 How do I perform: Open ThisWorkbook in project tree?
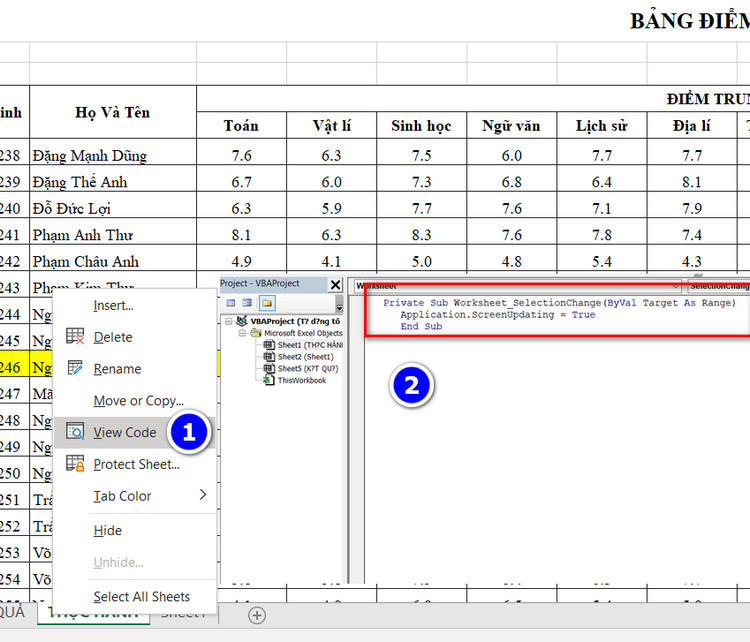tap(301, 380)
